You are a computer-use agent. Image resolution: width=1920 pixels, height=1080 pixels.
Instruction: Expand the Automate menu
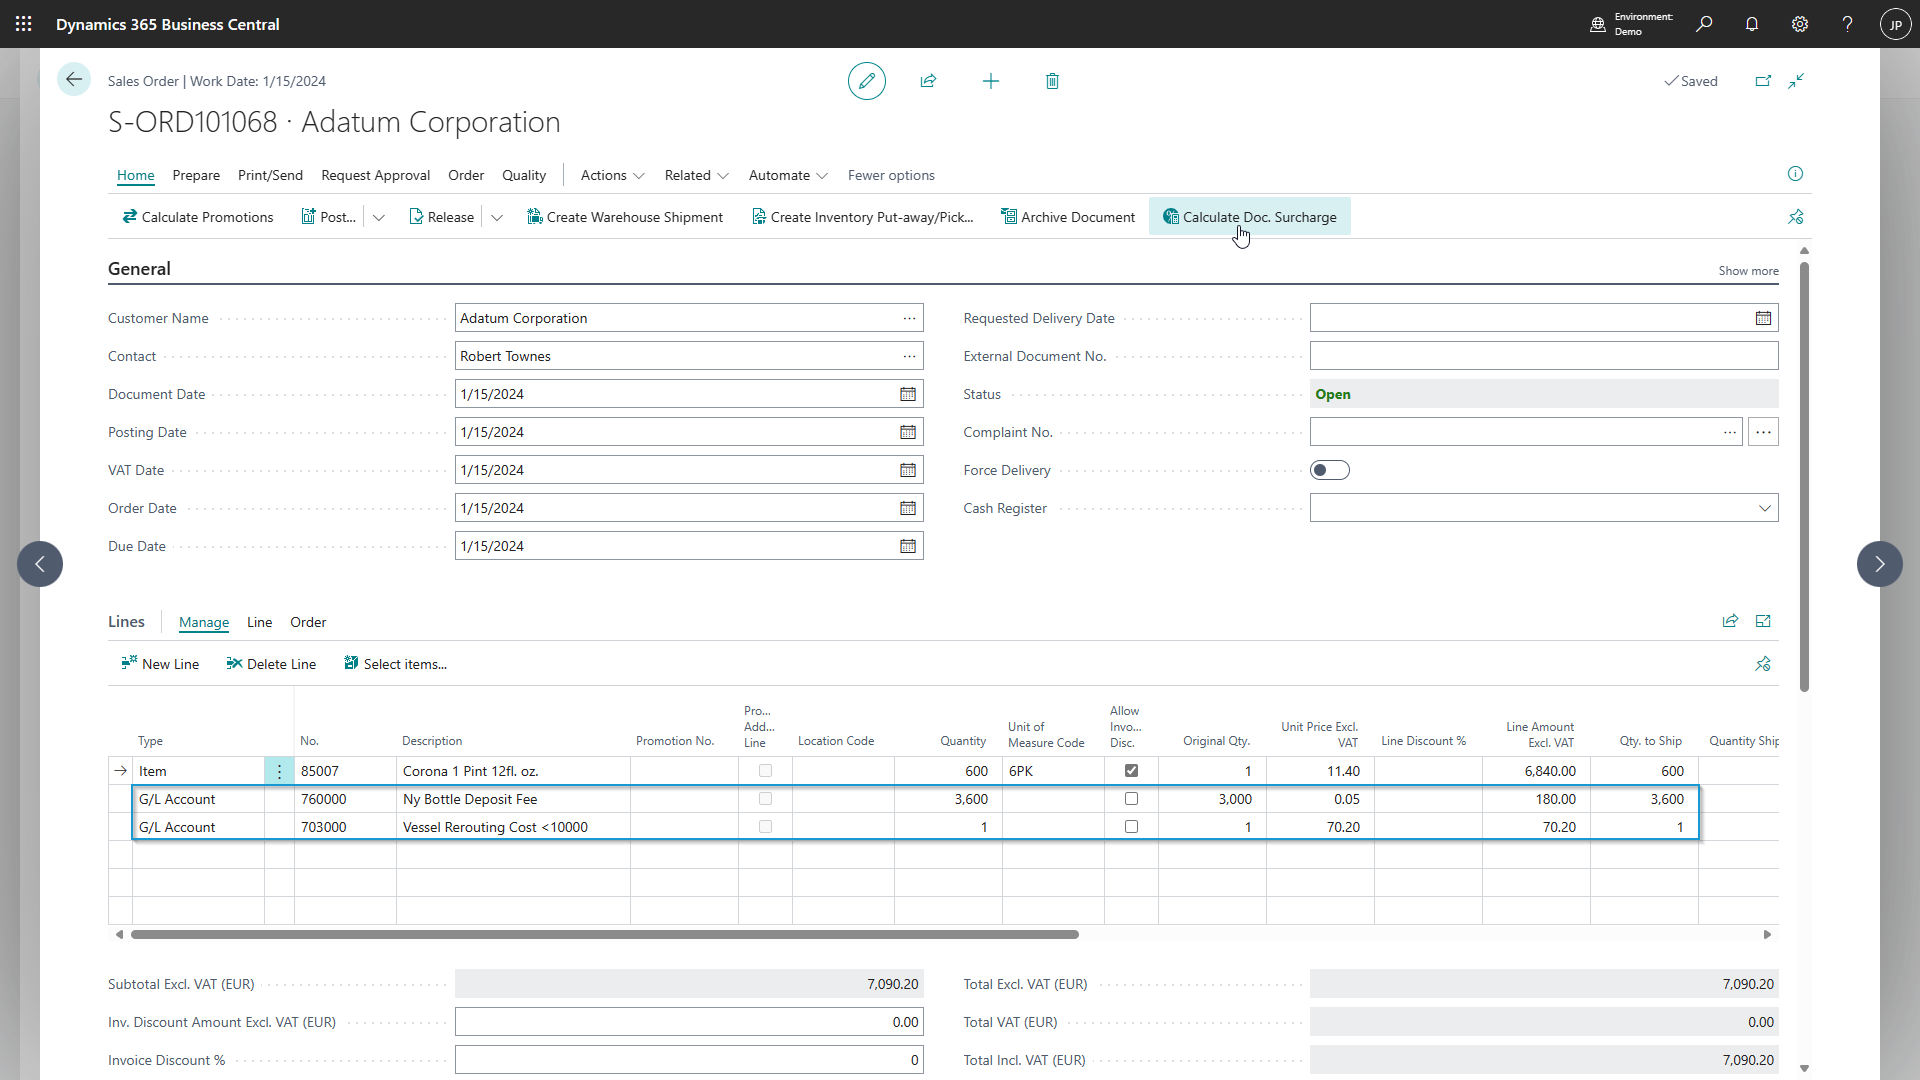(788, 175)
